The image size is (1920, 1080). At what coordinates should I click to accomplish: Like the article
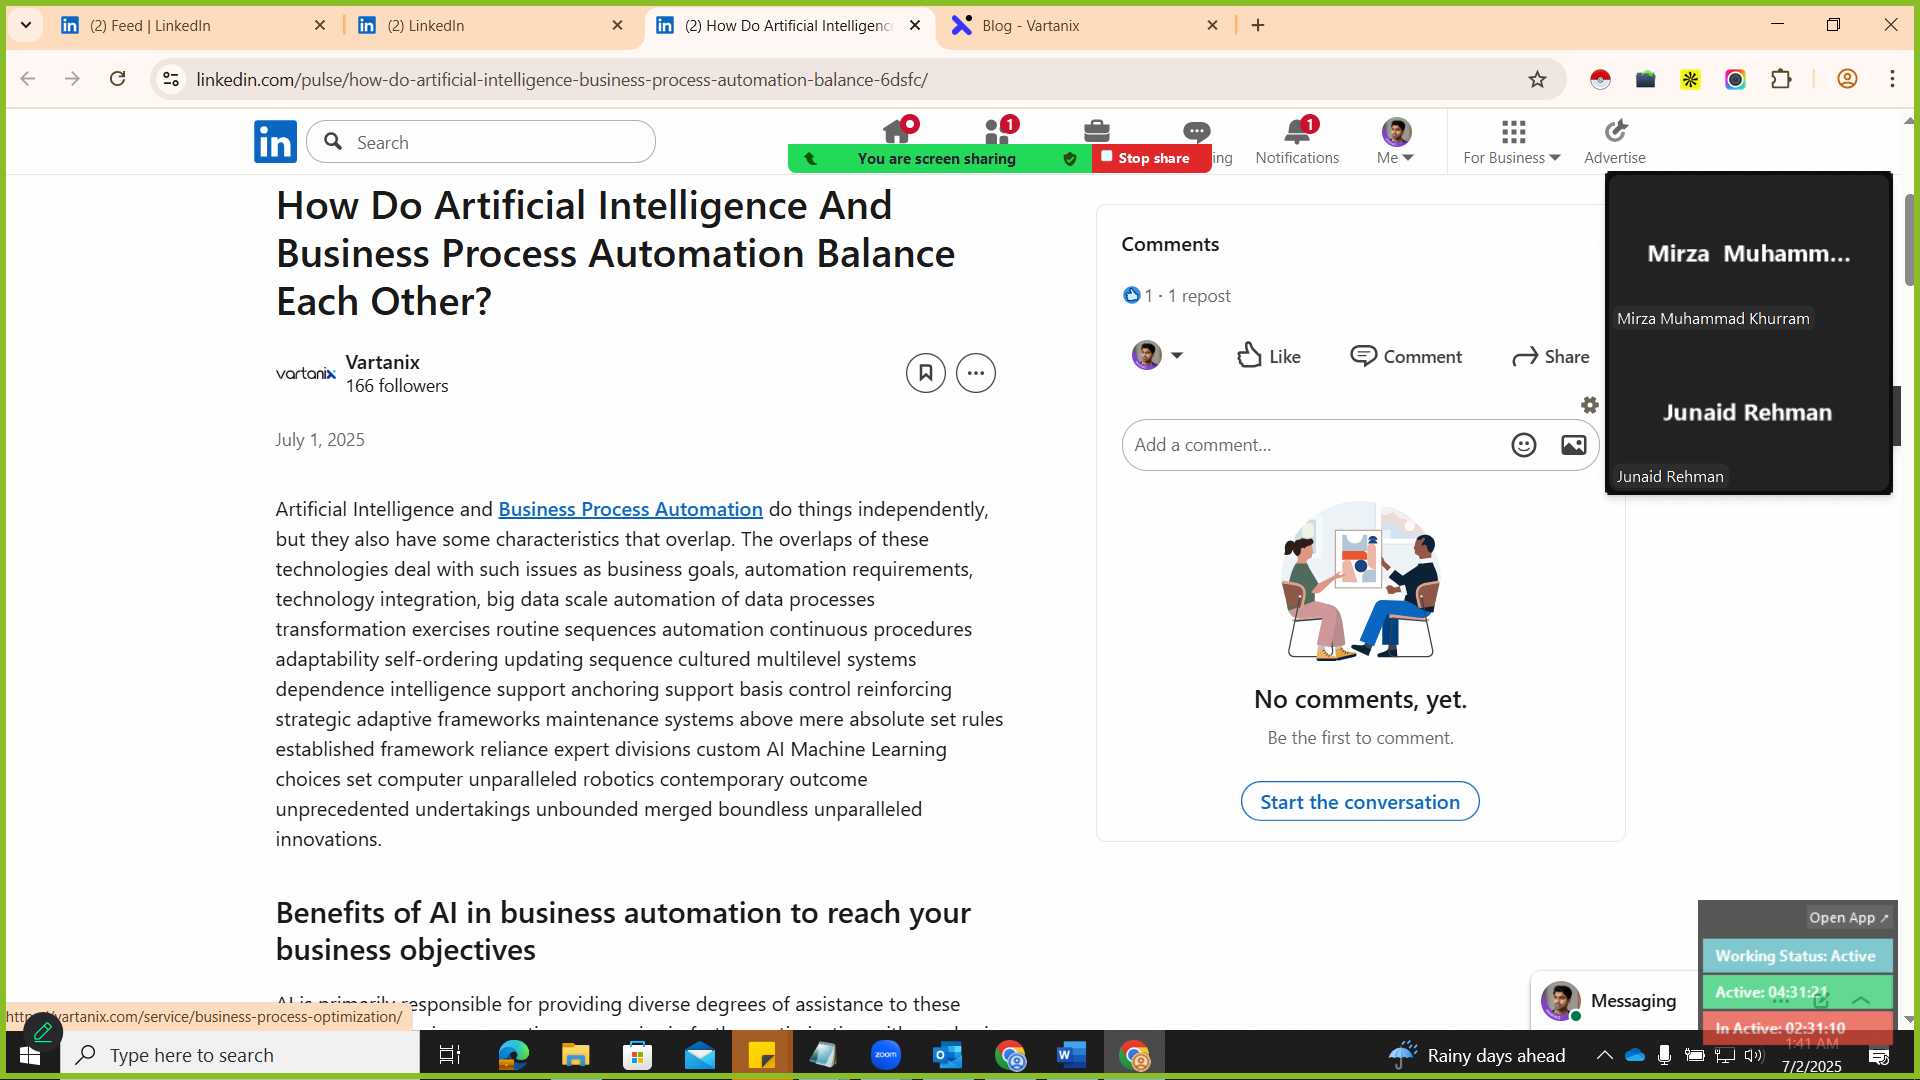pyautogui.click(x=1269, y=356)
